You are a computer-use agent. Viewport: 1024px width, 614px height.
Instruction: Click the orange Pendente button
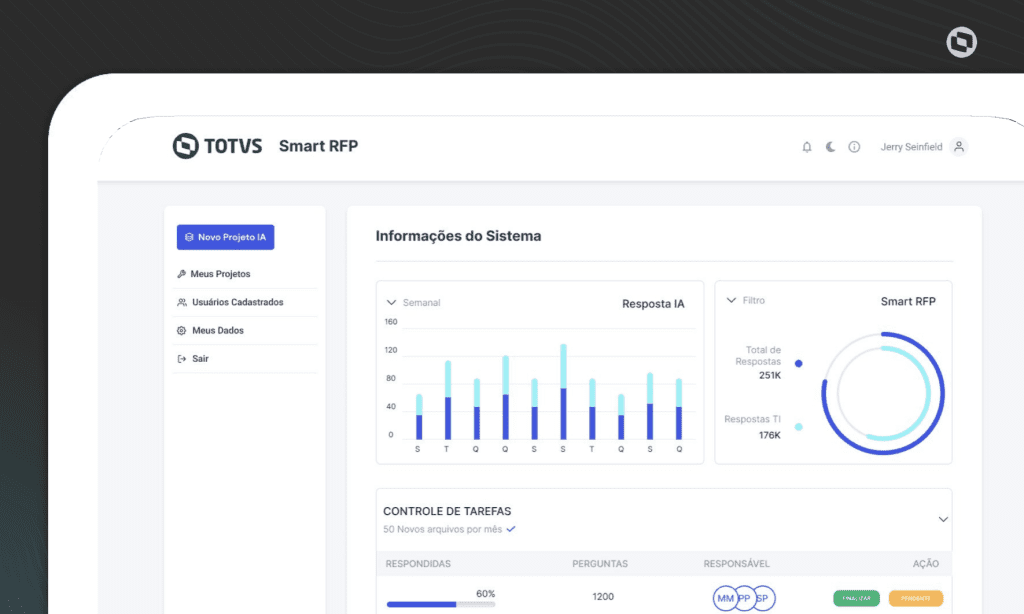tap(916, 598)
